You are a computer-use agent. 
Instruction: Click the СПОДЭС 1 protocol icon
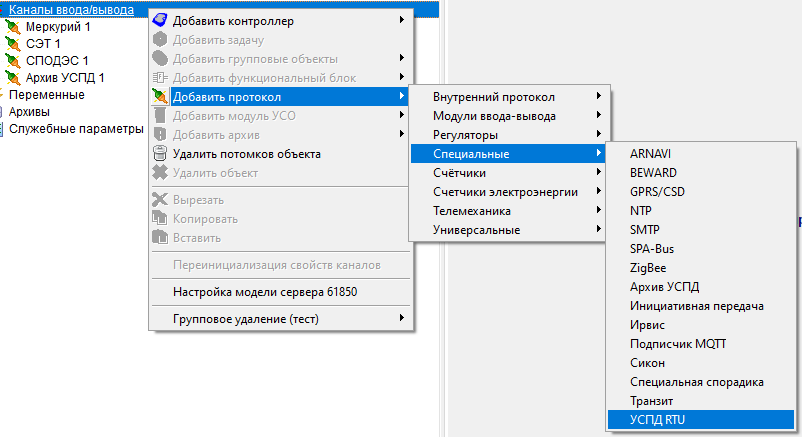pyautogui.click(x=12, y=61)
